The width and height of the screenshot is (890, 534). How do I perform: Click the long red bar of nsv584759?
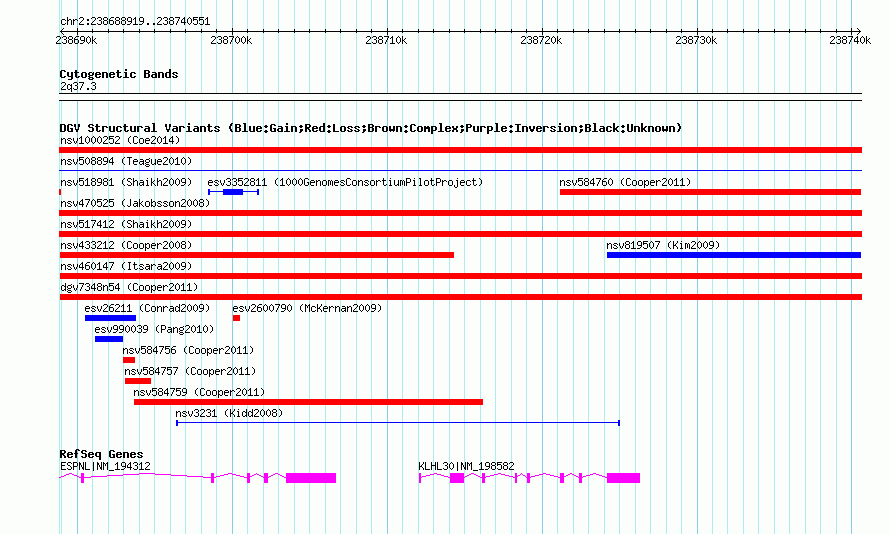[308, 402]
